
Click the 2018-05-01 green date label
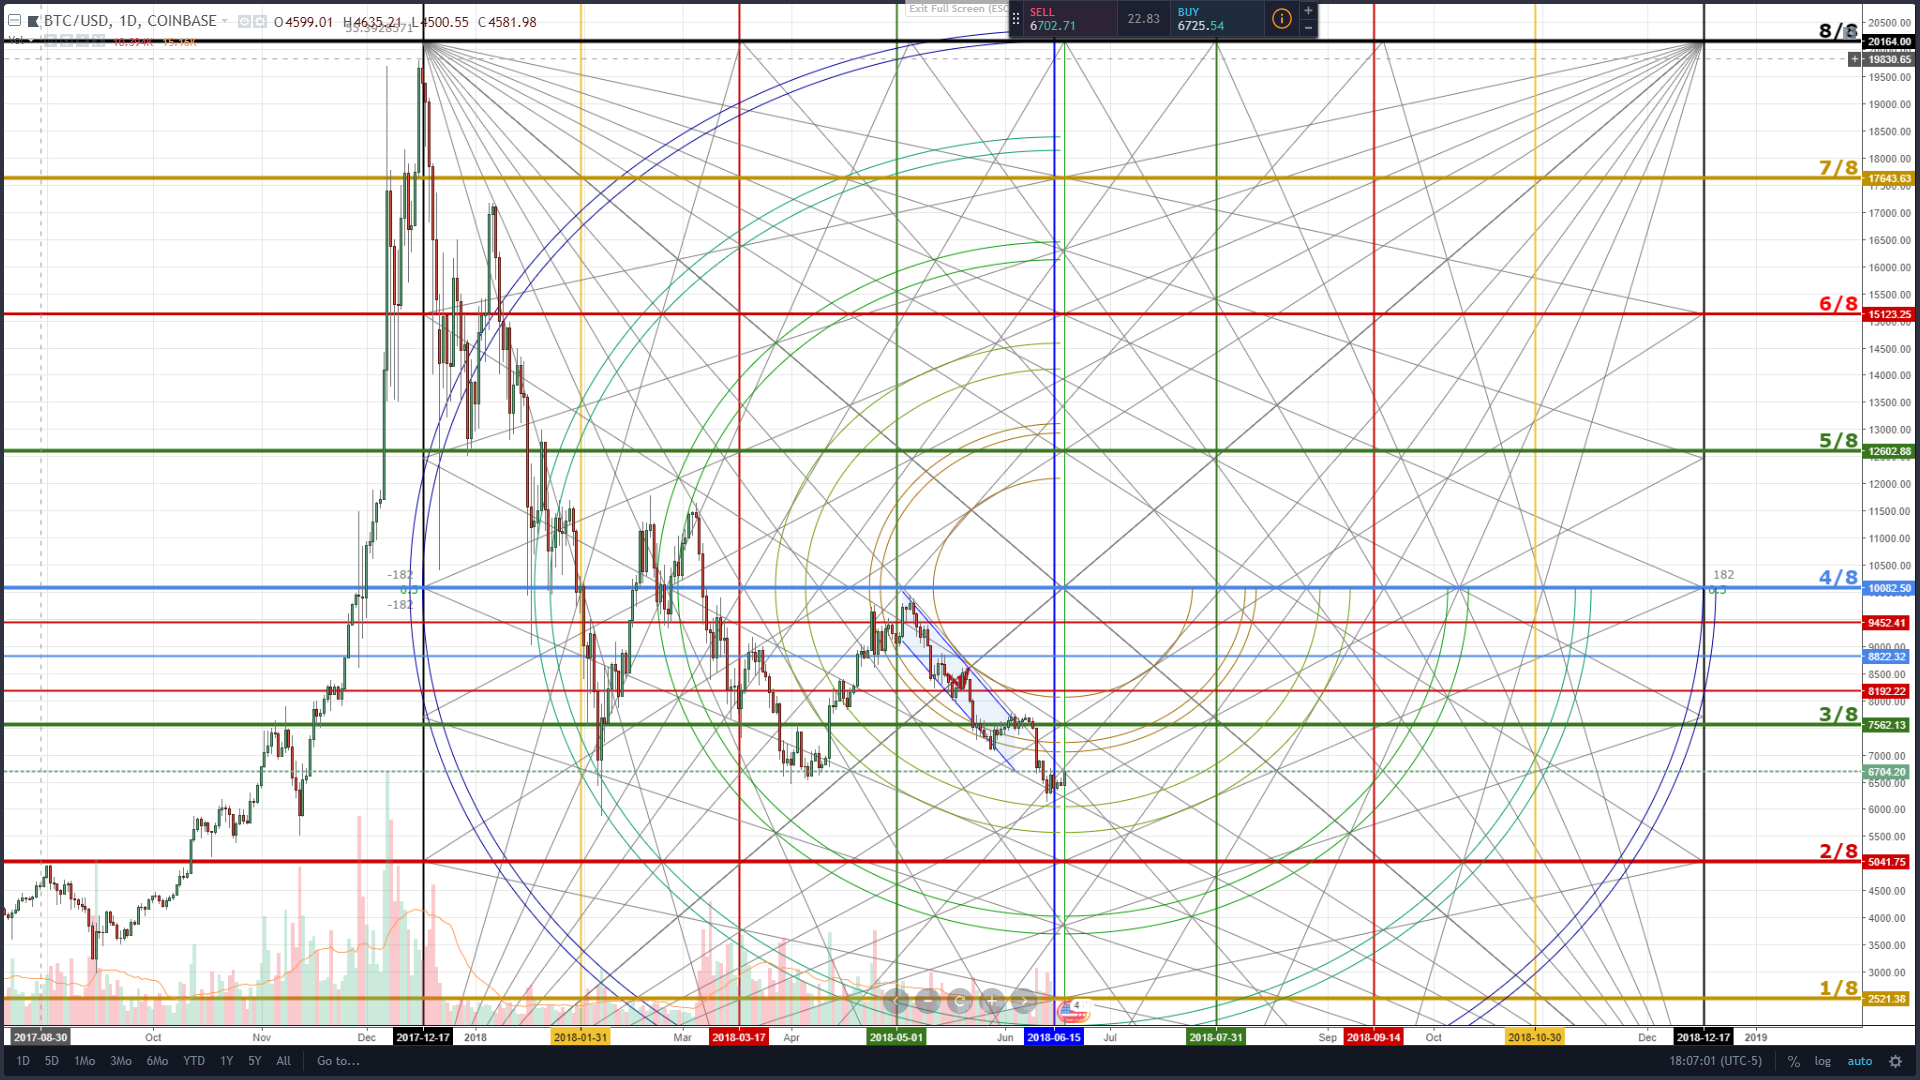coord(897,1037)
